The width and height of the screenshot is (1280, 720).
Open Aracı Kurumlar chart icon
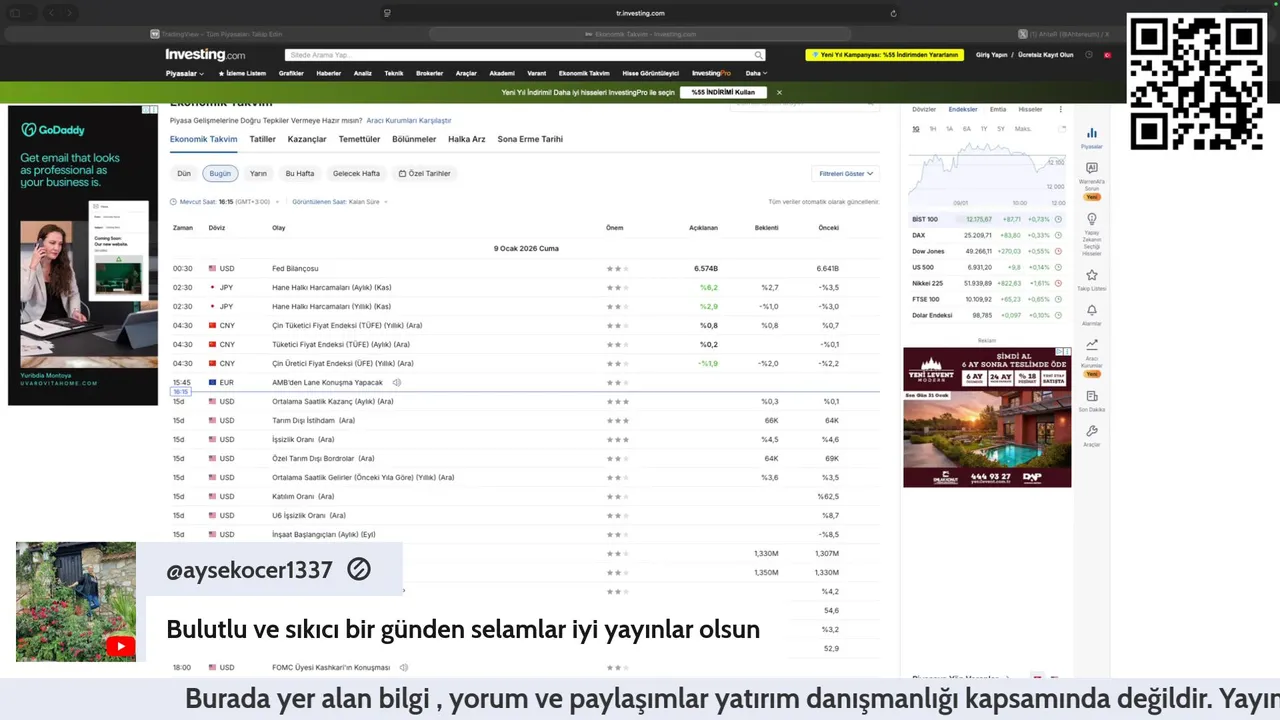[x=1091, y=345]
